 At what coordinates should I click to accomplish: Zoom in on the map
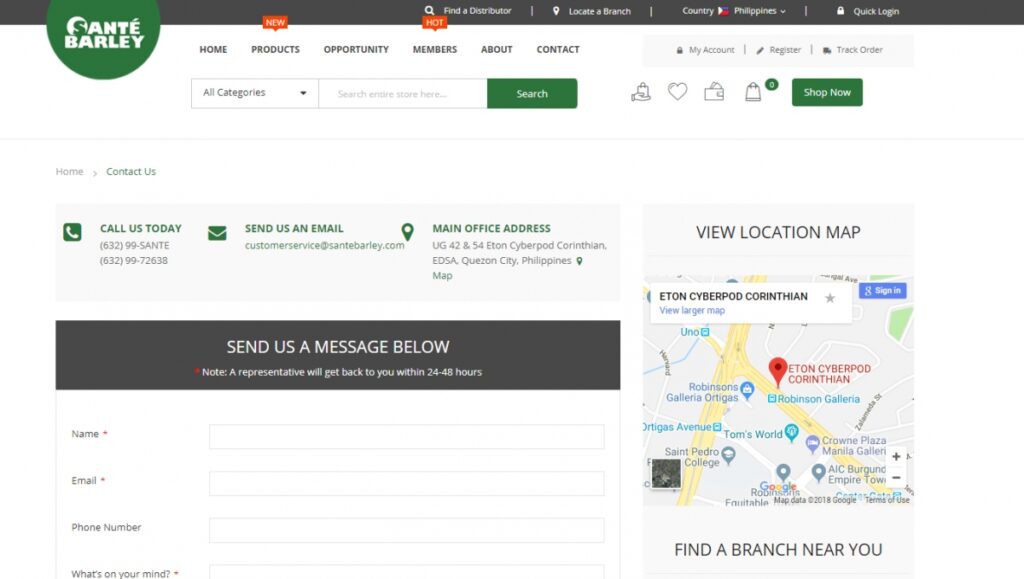pos(896,457)
